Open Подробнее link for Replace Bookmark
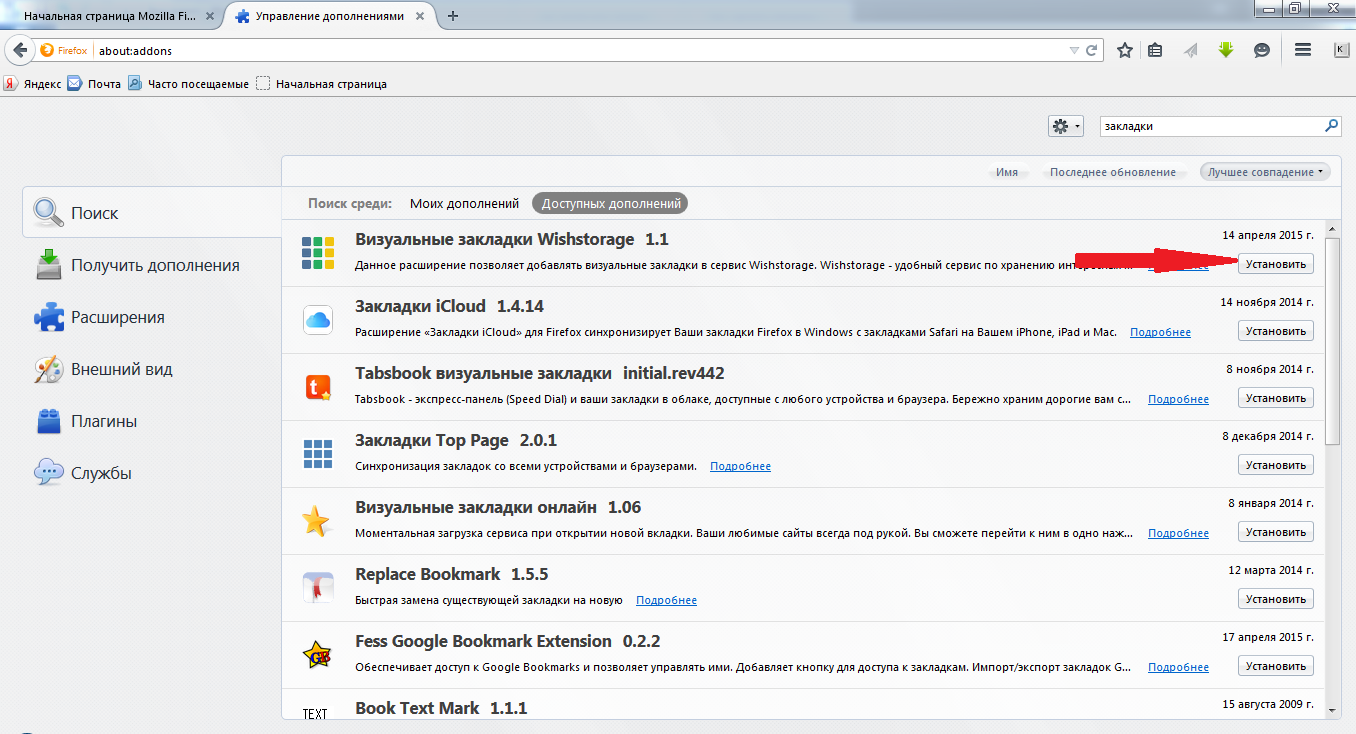Screen dimensions: 1356x734 pos(666,600)
